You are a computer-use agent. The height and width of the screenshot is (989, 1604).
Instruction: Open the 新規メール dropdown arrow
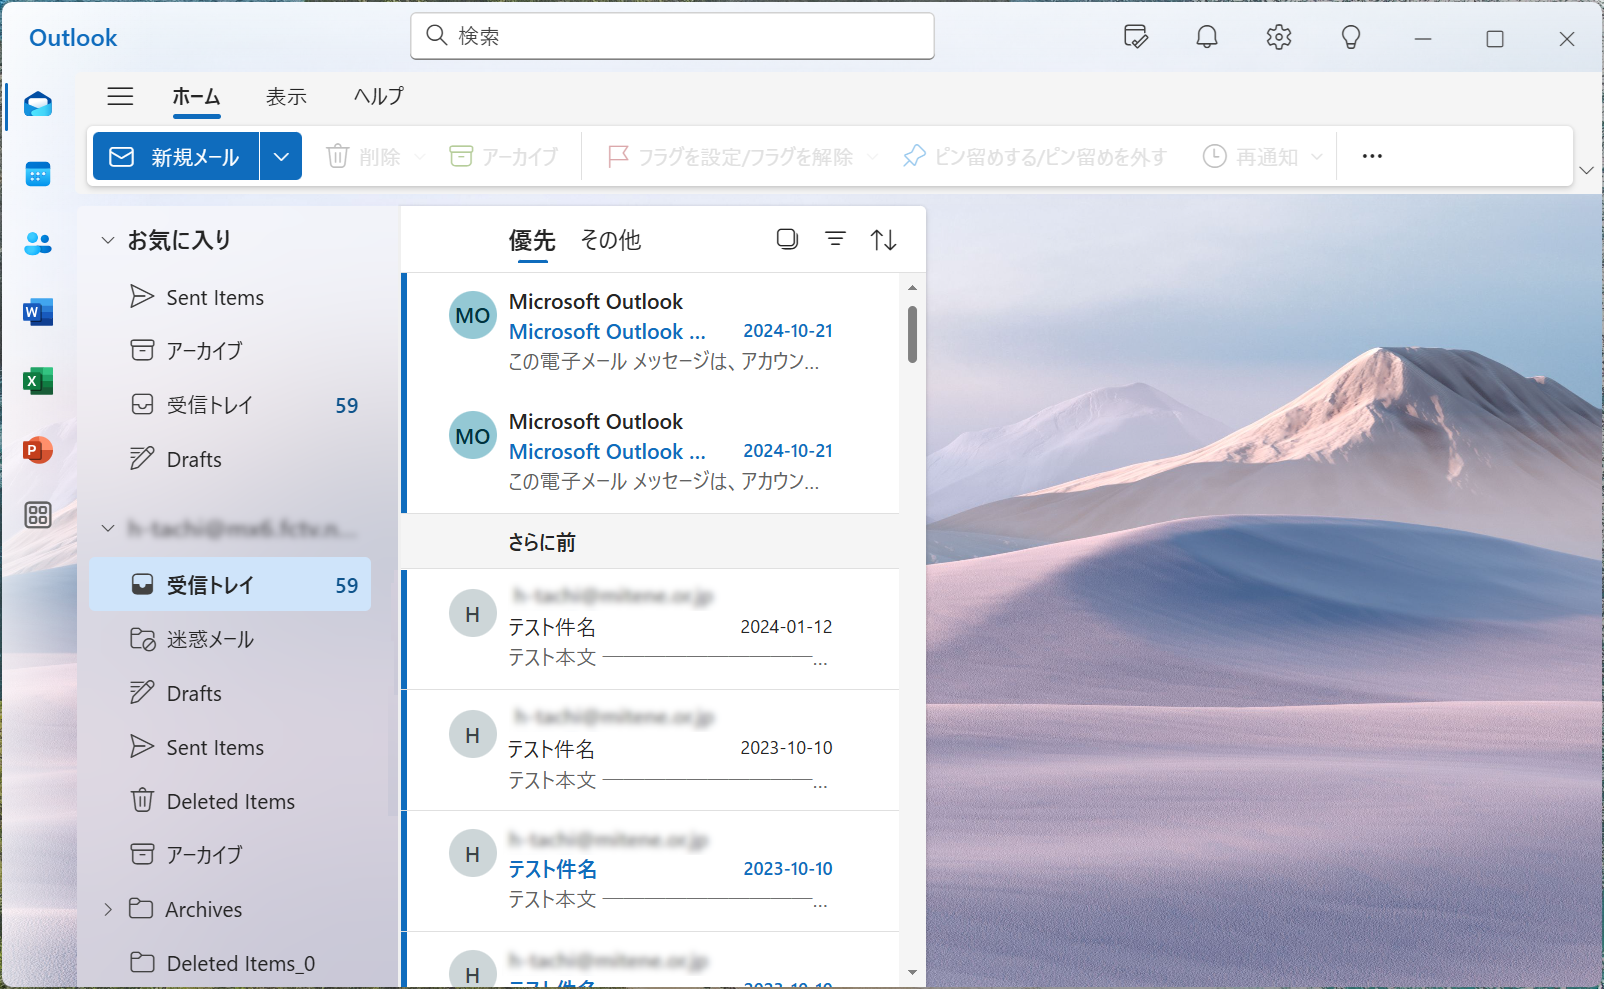(x=281, y=157)
